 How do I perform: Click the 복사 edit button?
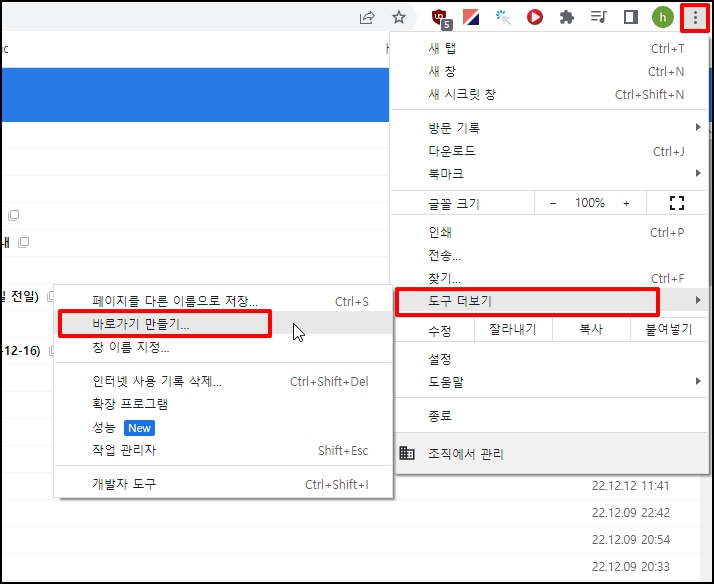pyautogui.click(x=591, y=329)
